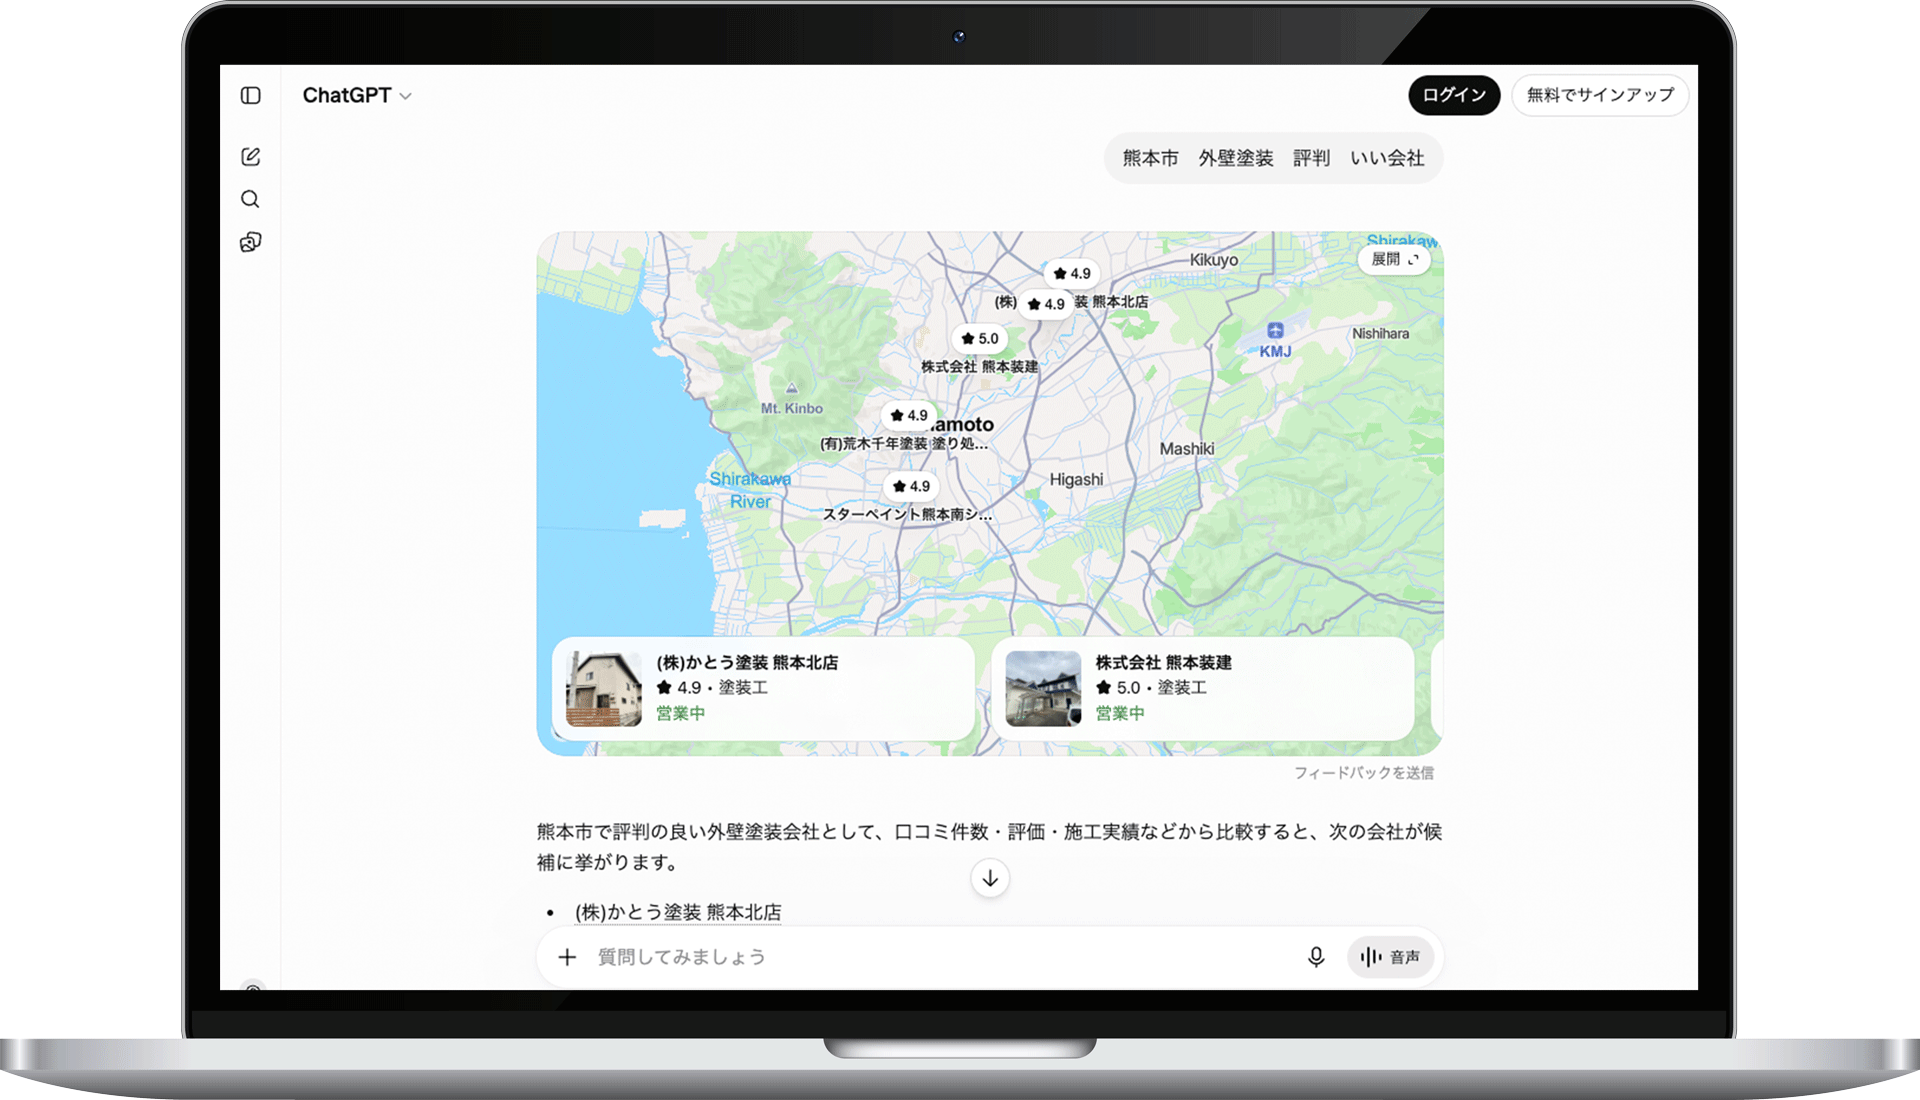Viewport: 1920px width, 1100px height.
Task: Click the plus attach icon in input
Action: pos(567,957)
